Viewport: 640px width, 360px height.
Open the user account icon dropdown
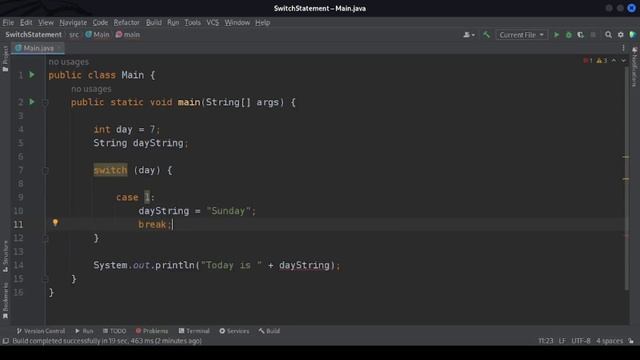click(x=469, y=35)
